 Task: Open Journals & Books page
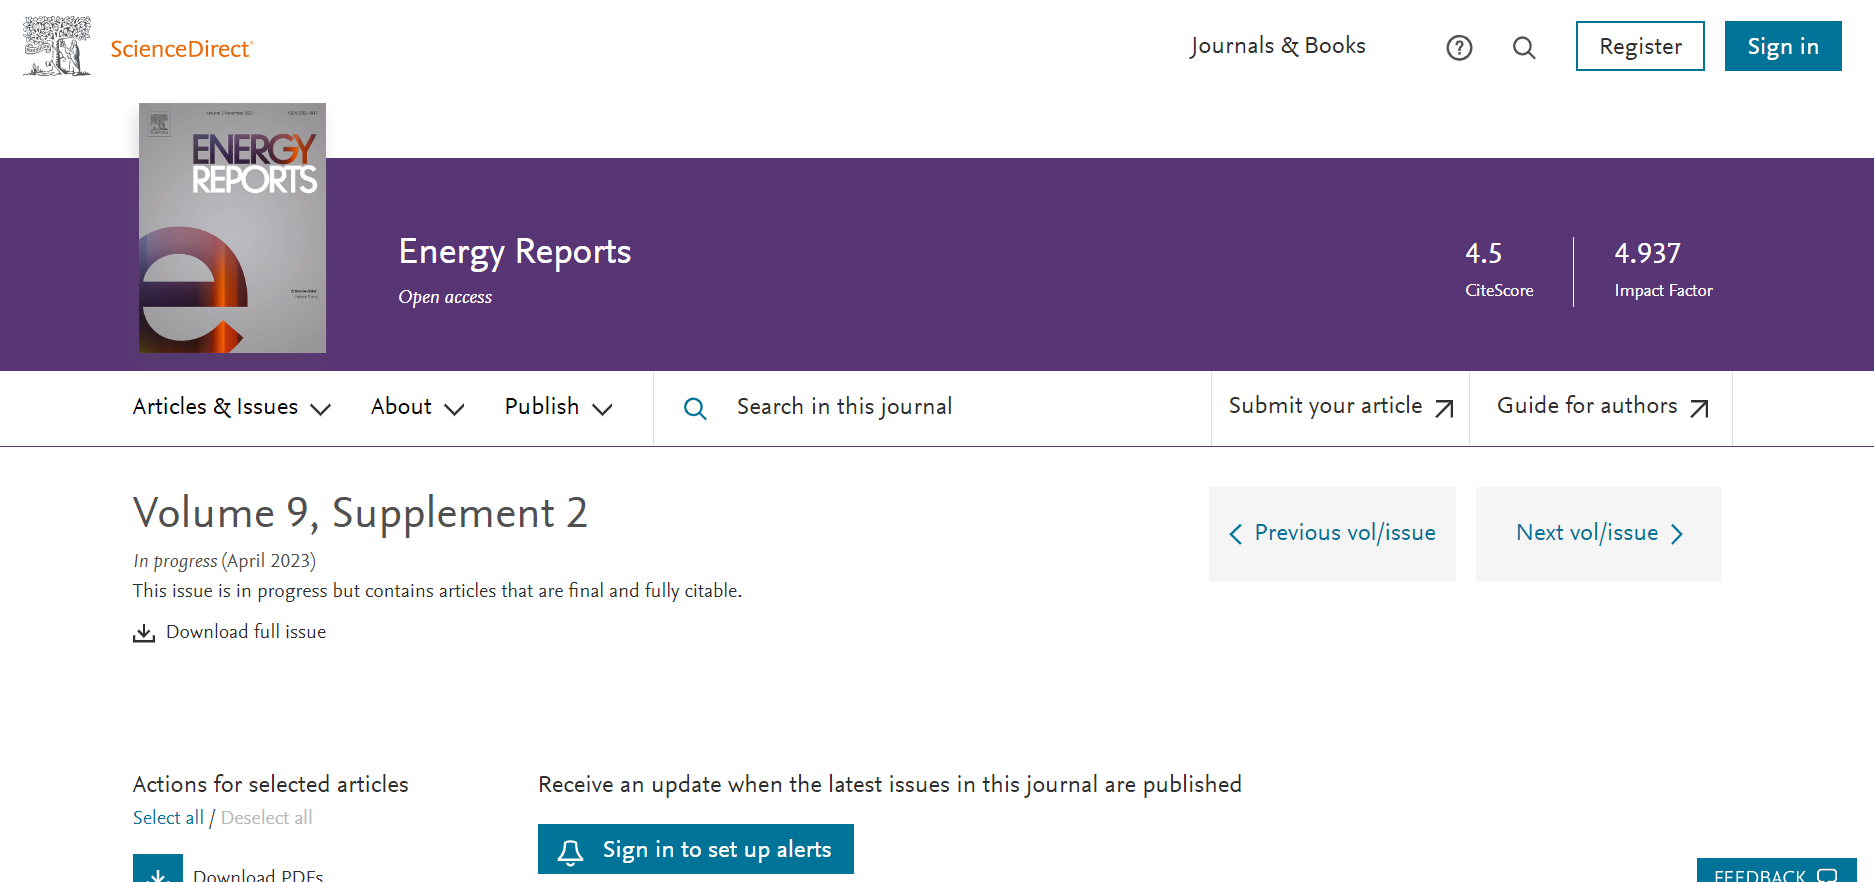click(x=1277, y=46)
